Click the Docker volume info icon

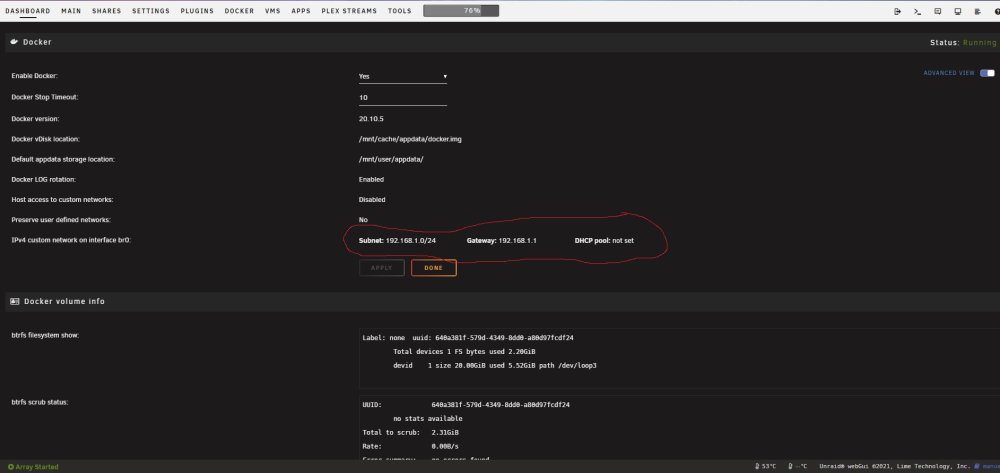pyautogui.click(x=15, y=302)
